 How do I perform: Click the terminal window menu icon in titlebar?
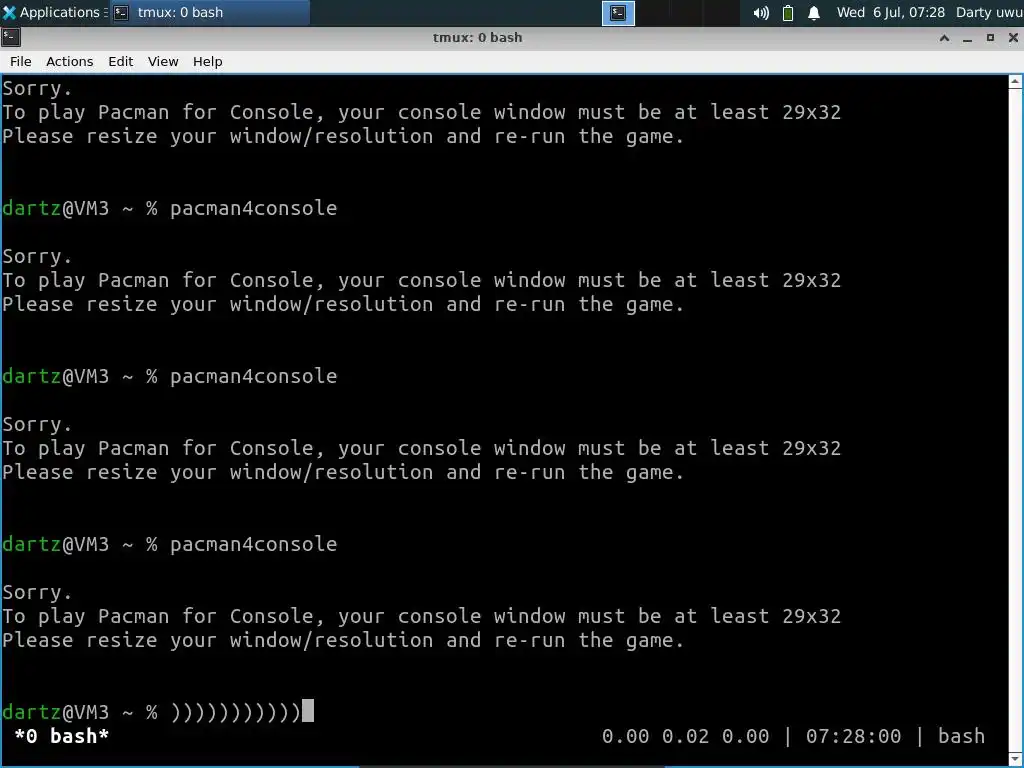click(10, 37)
